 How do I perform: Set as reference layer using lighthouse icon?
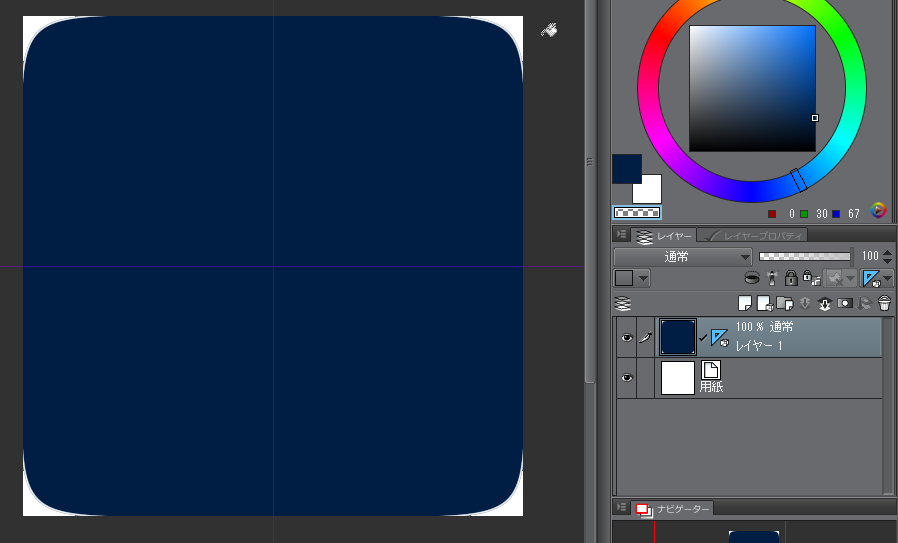[x=772, y=278]
